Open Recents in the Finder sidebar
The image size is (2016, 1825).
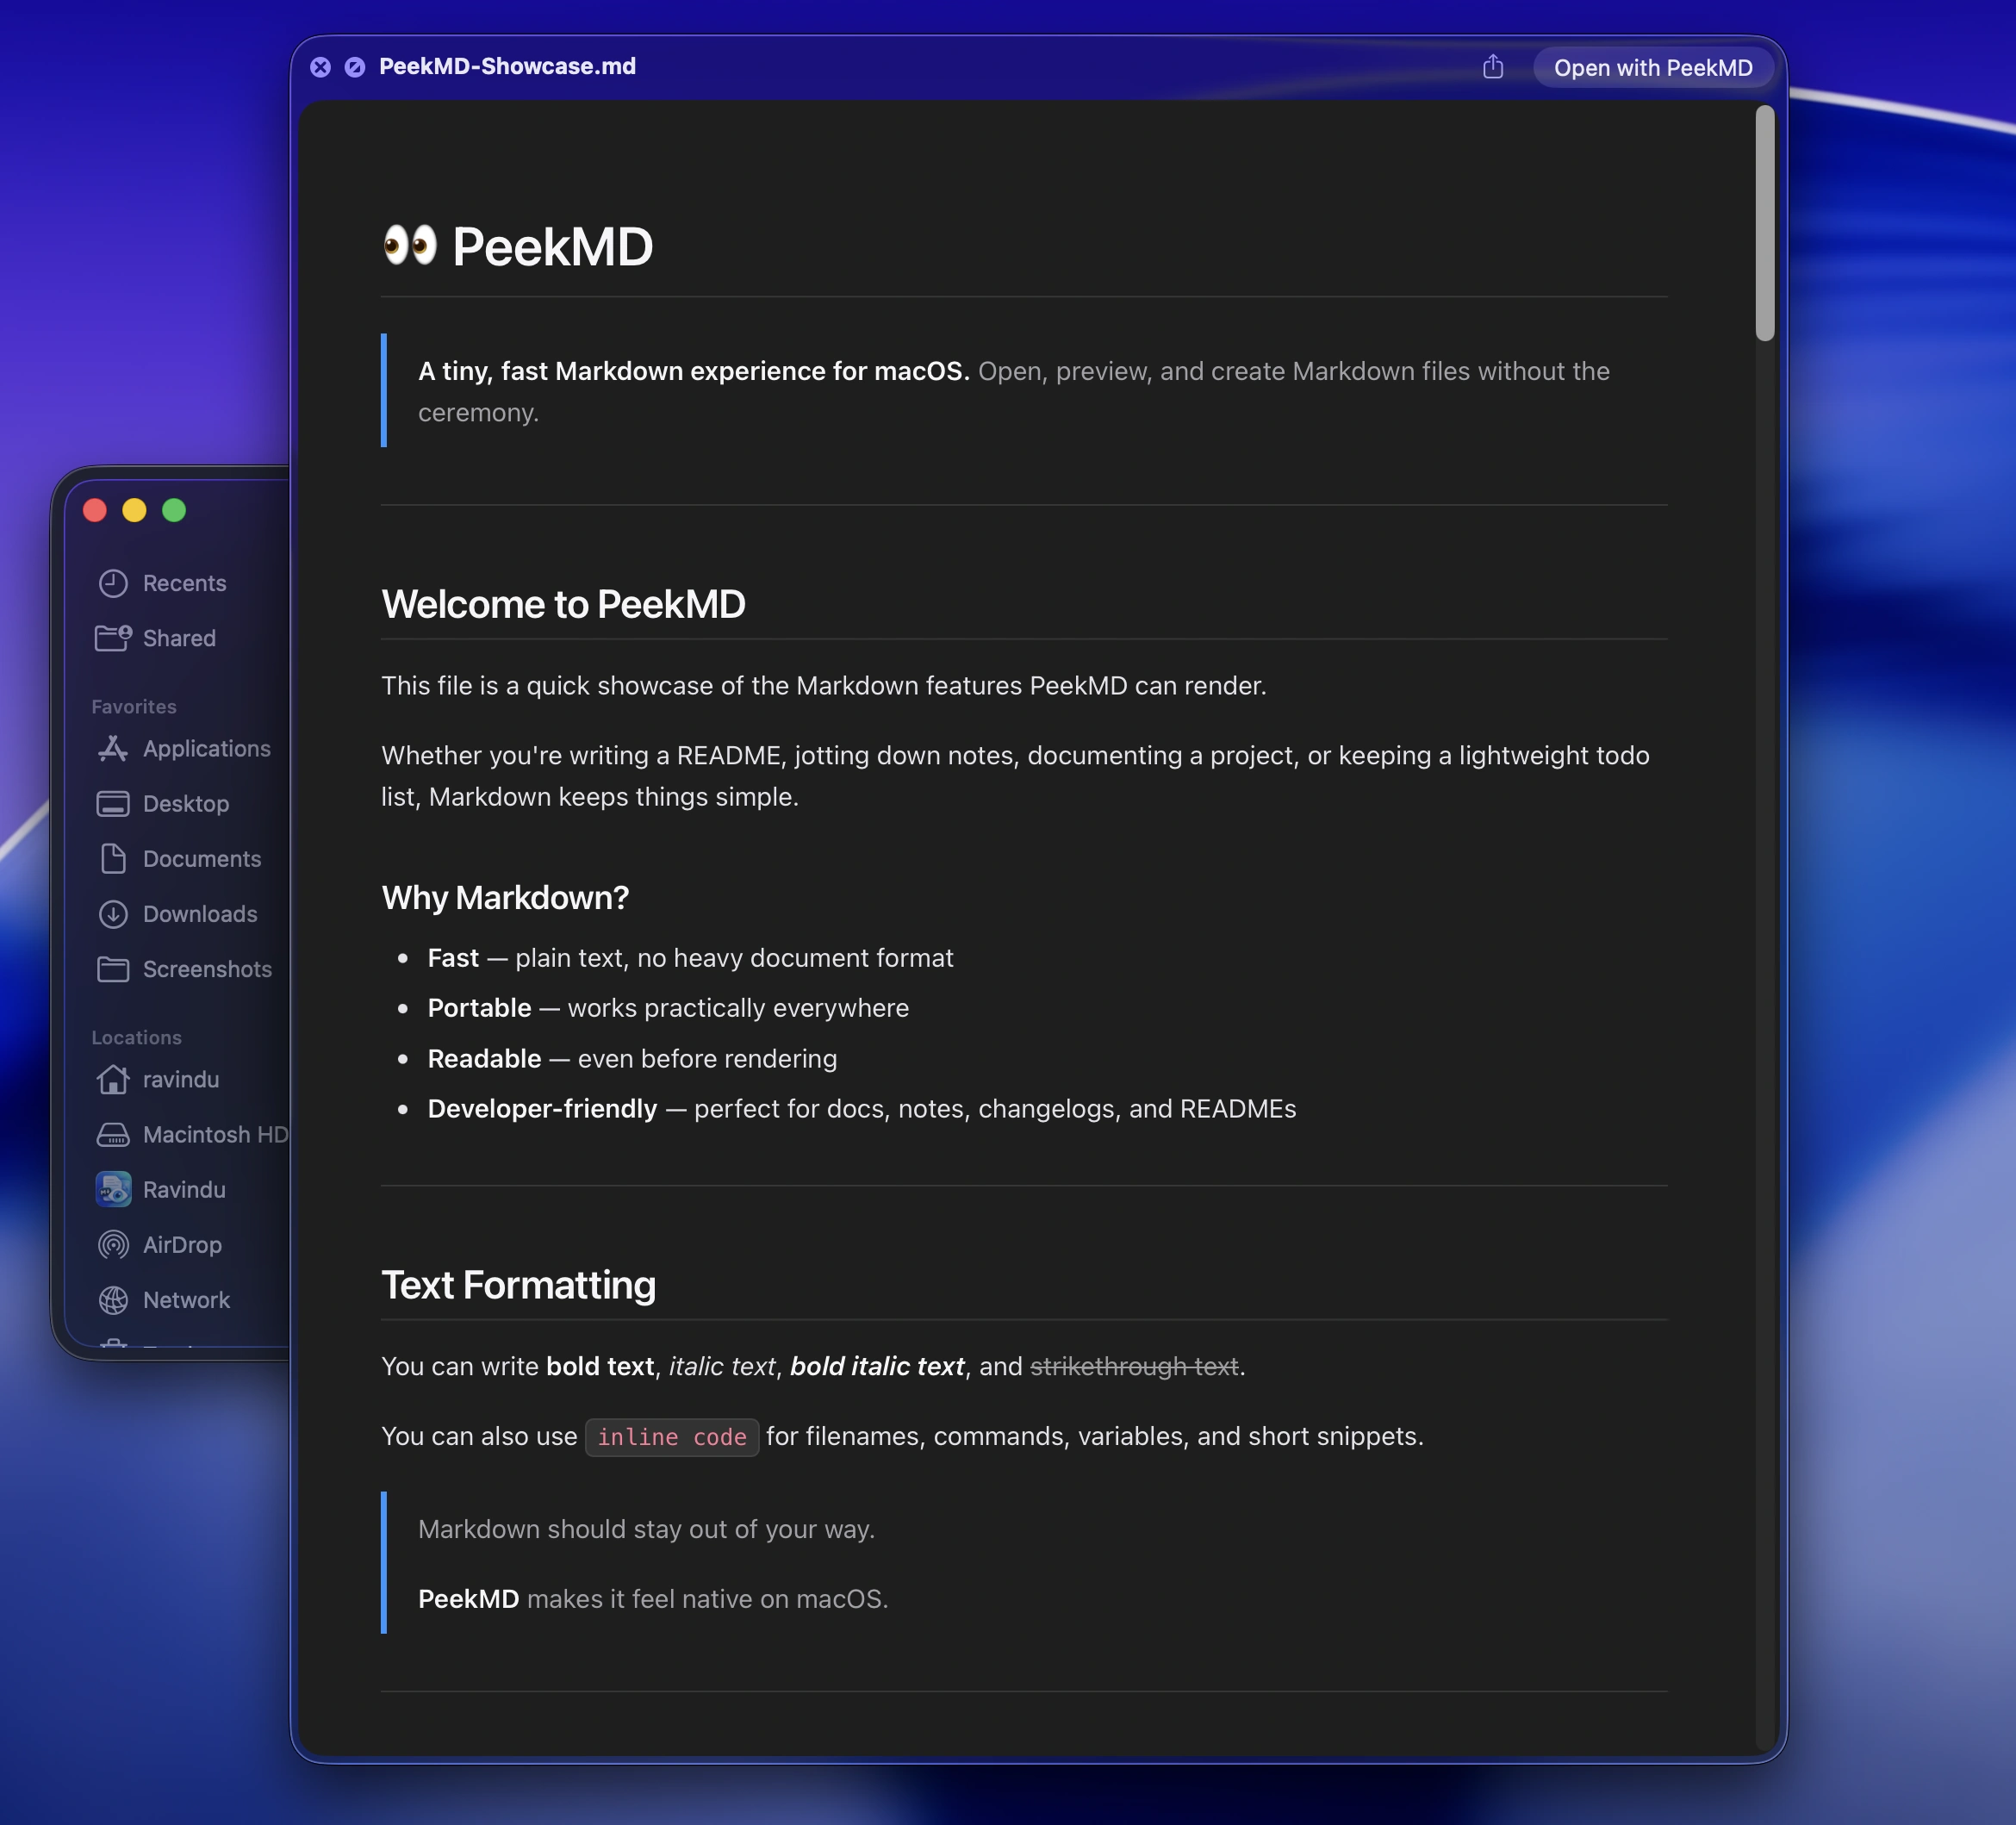tap(184, 583)
